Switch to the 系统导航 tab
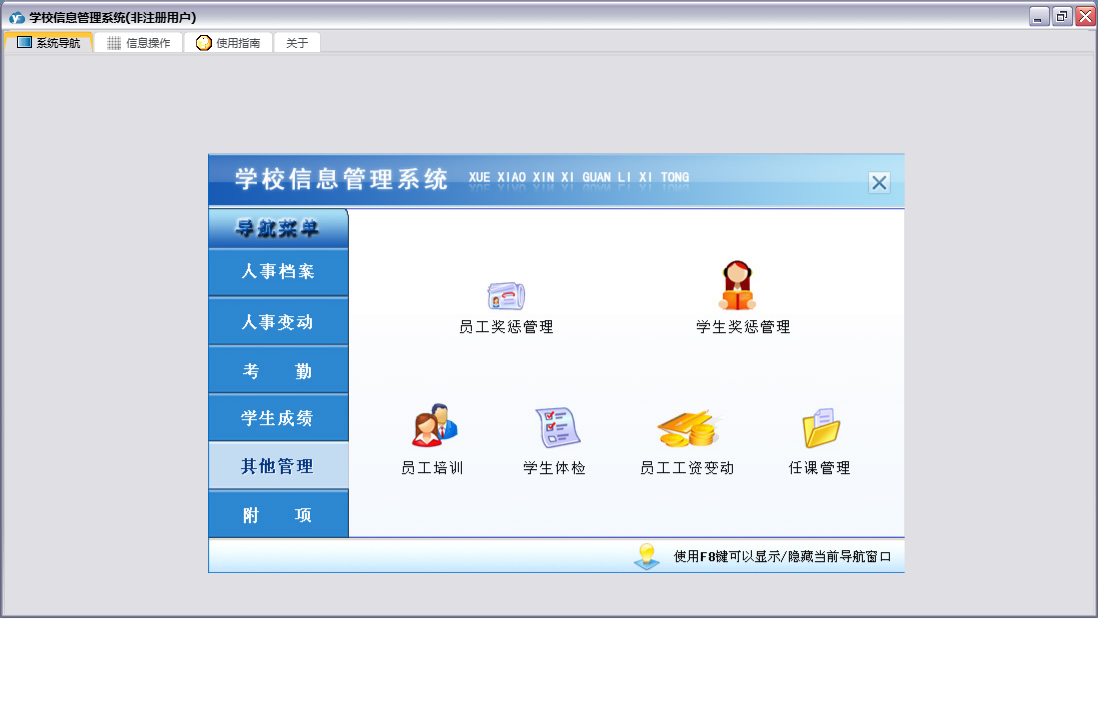Screen dimensions: 1098x716 [48, 43]
